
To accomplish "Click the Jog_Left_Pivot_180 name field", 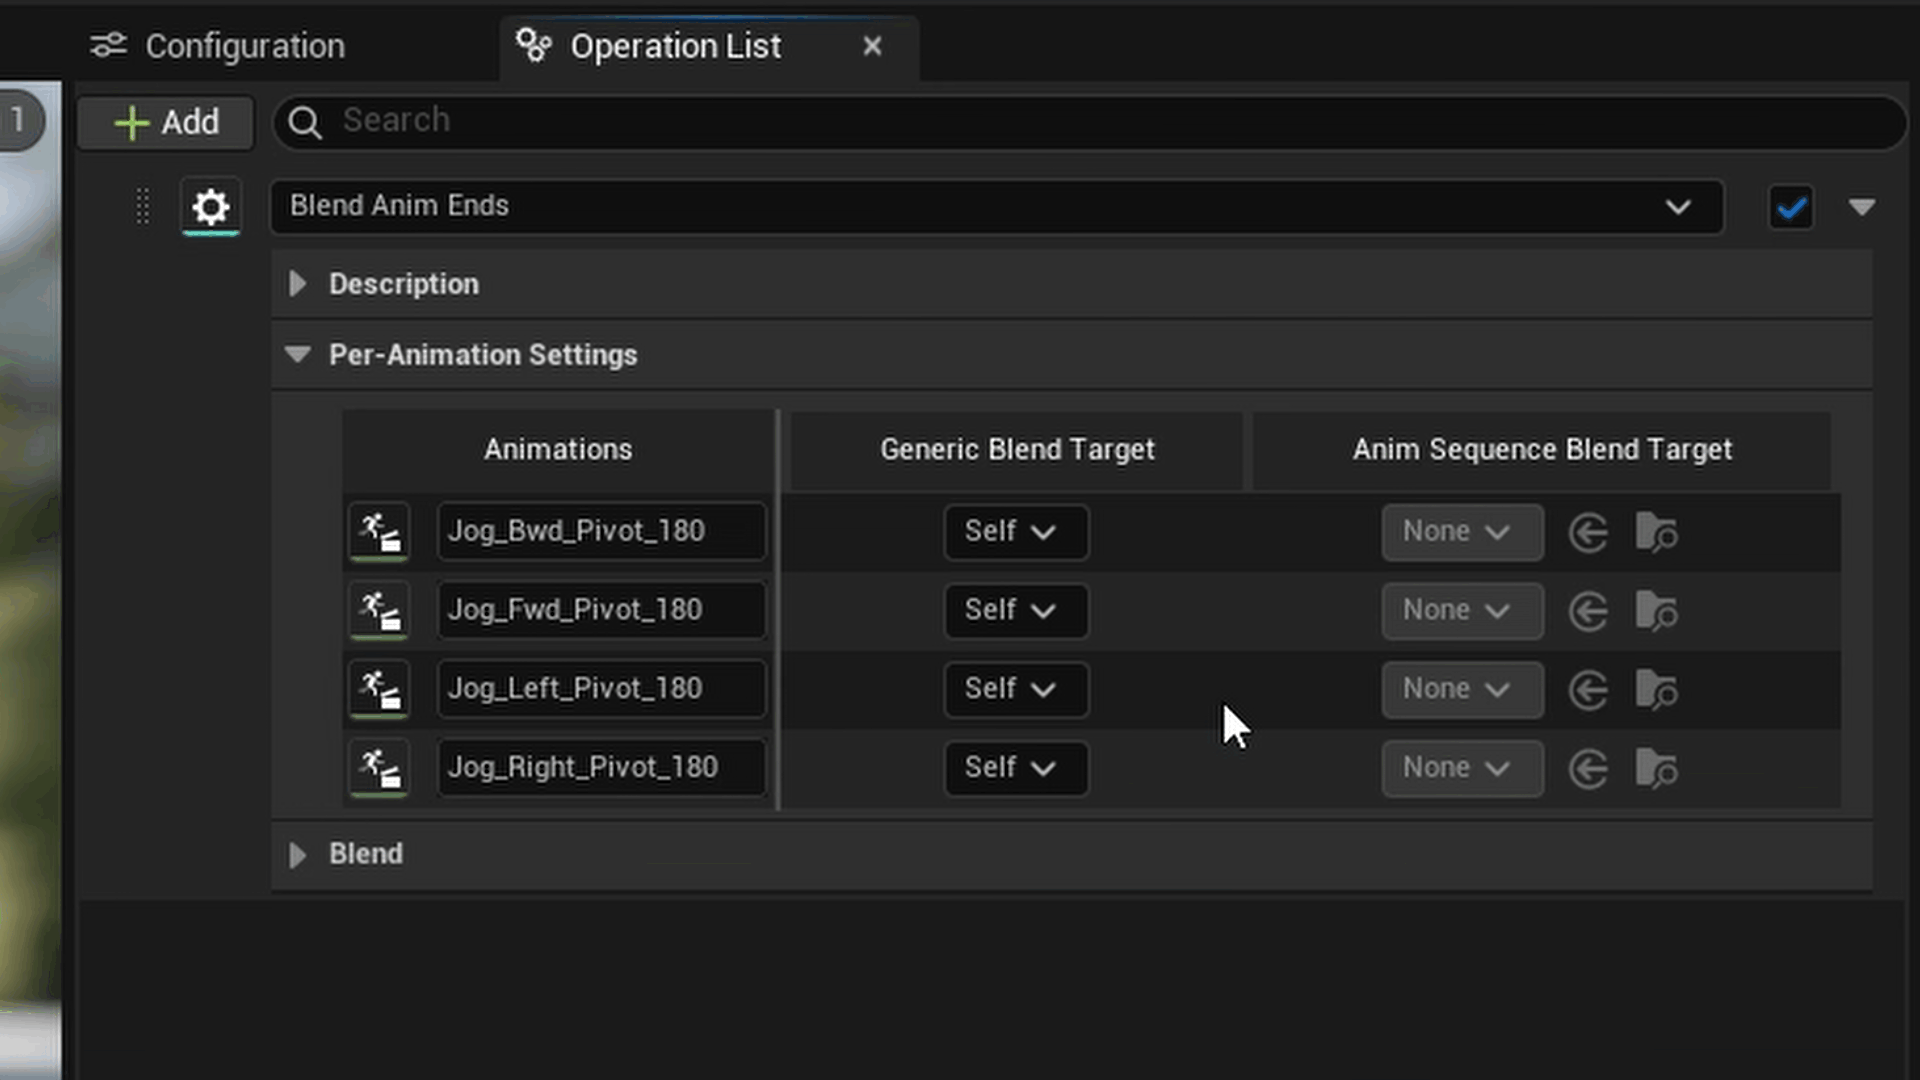I will pyautogui.click(x=601, y=689).
